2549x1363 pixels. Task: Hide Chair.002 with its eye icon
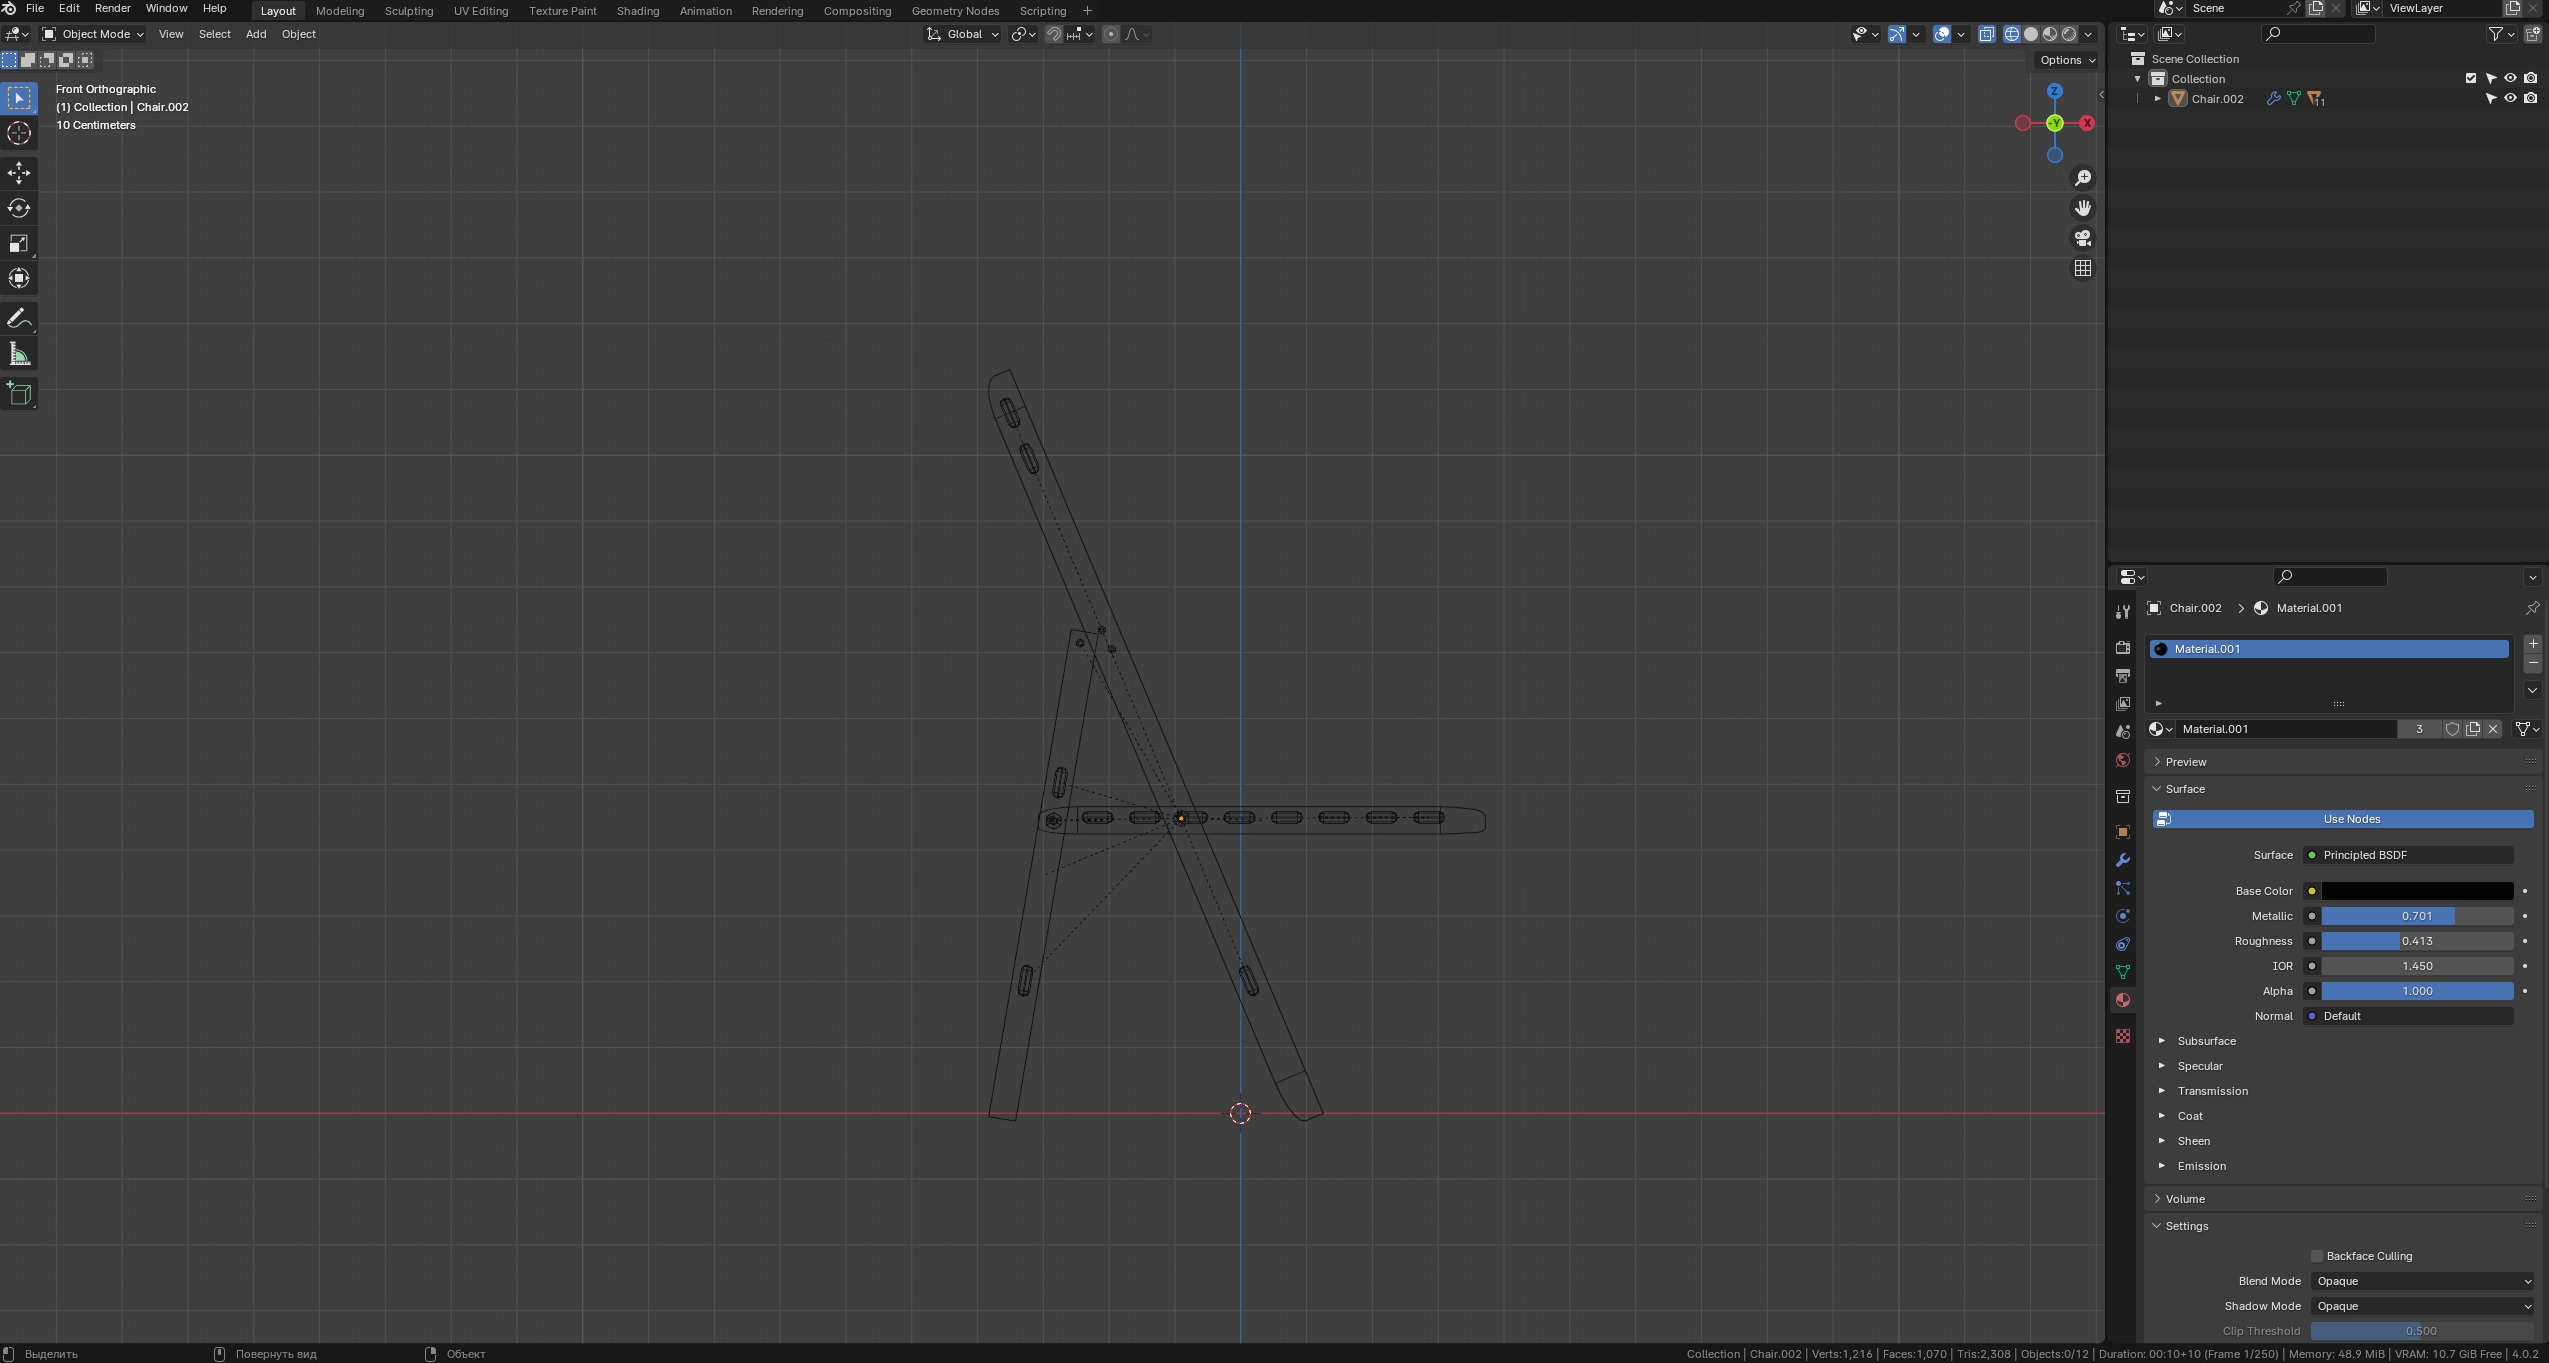(x=2510, y=98)
